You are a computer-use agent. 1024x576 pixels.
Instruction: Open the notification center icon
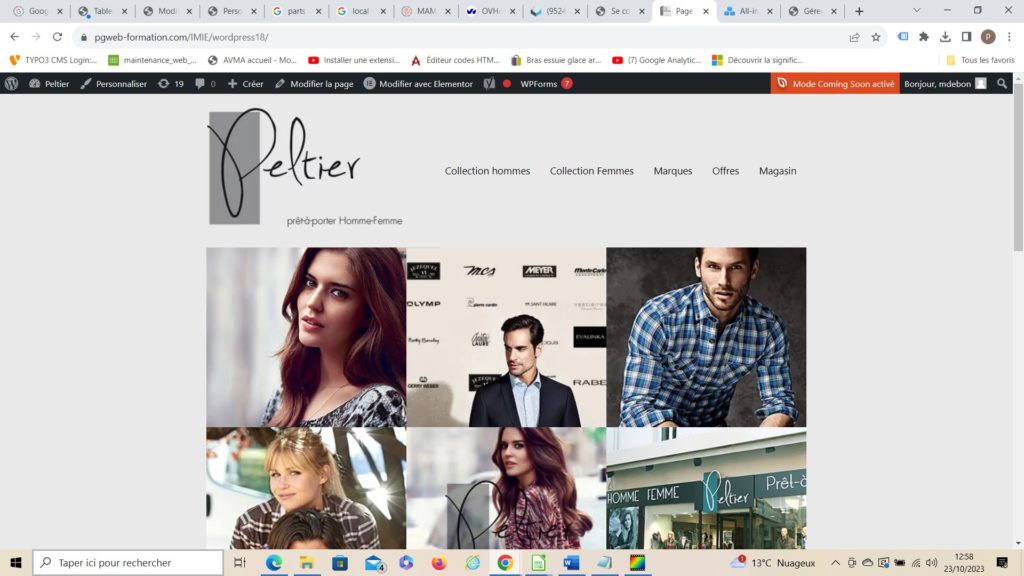coord(1002,562)
